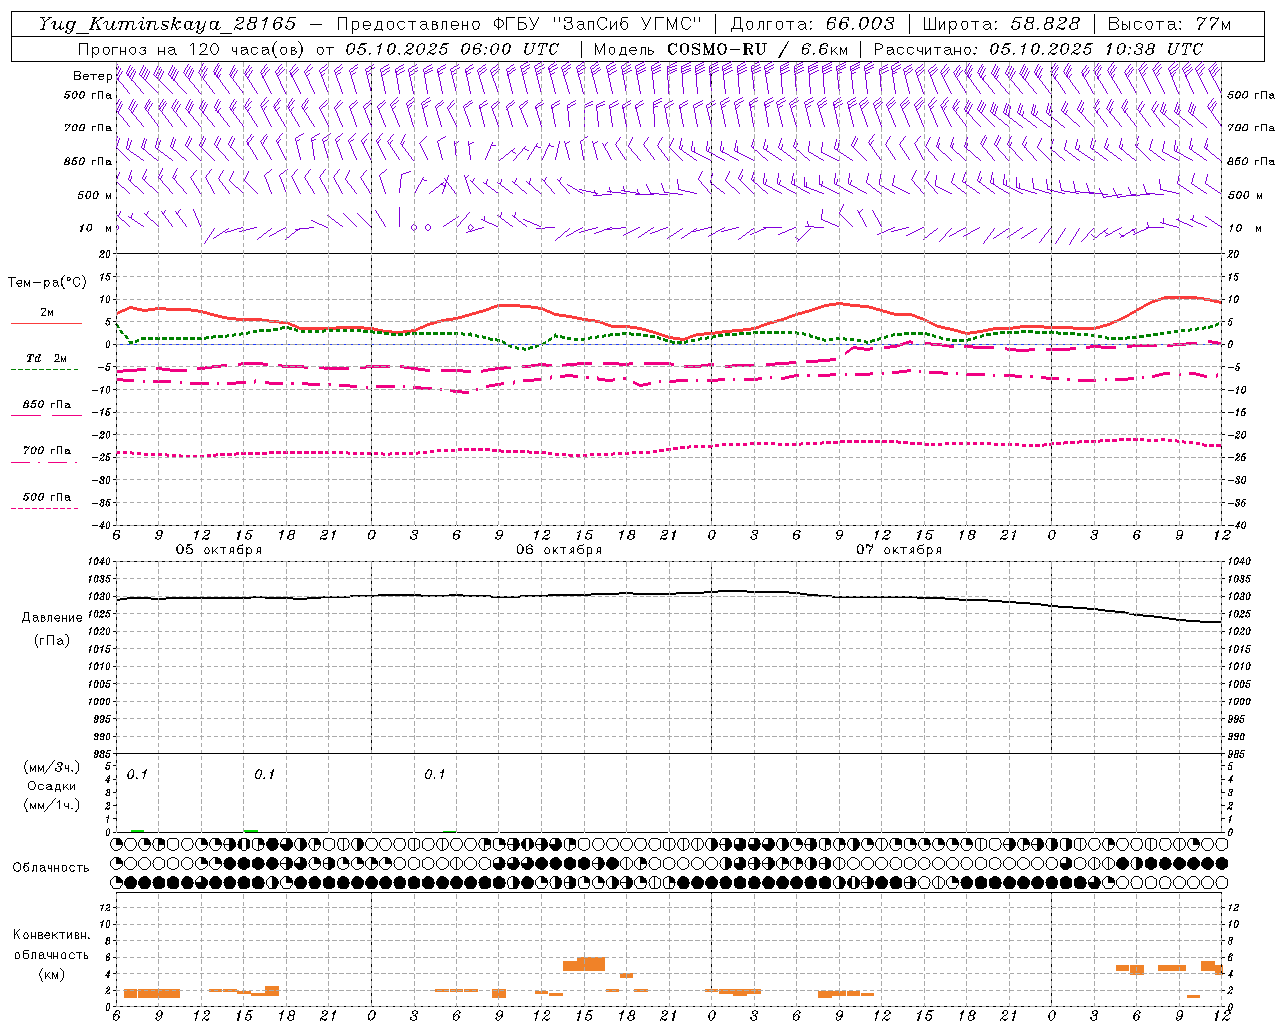Click the Осадки precipitation label
This screenshot has width=1280, height=1024.
click(x=52, y=786)
